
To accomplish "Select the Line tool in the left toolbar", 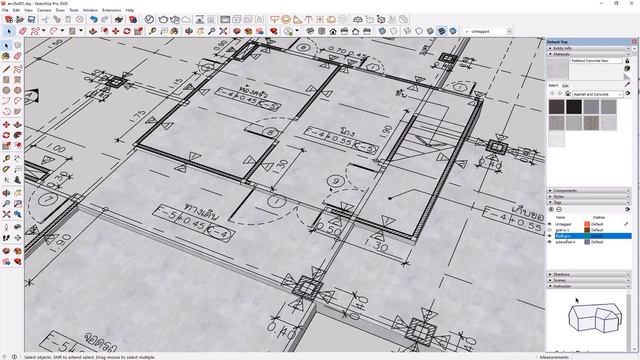I will [6, 69].
